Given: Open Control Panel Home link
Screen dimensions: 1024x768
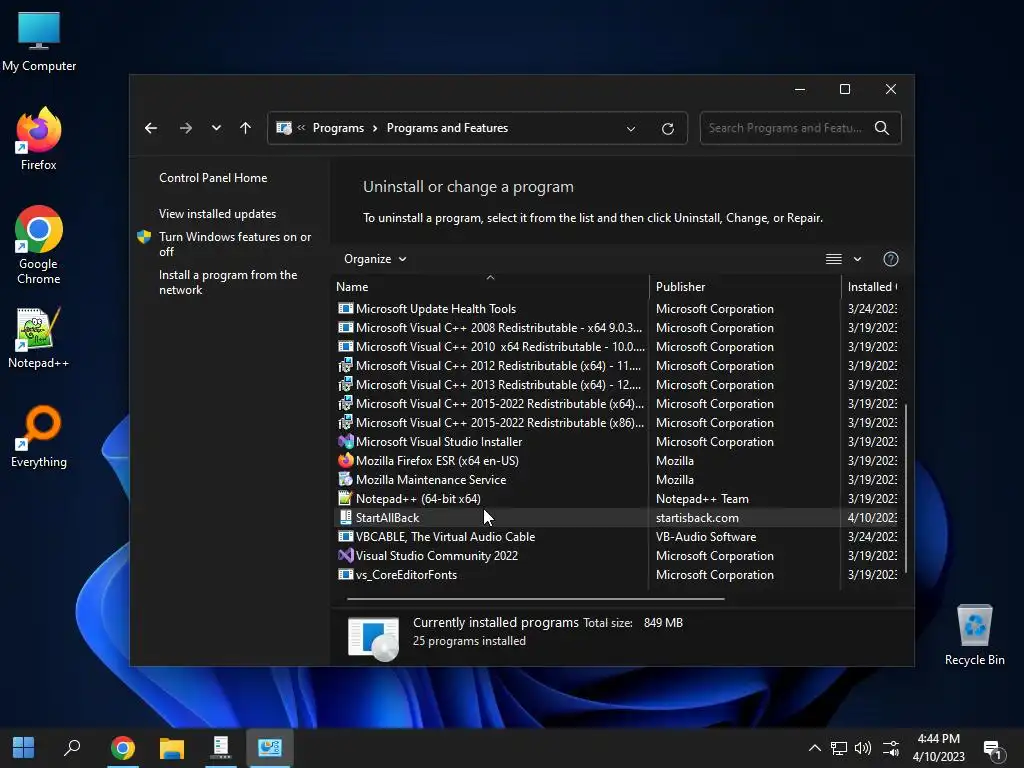Looking at the screenshot, I should tap(213, 178).
